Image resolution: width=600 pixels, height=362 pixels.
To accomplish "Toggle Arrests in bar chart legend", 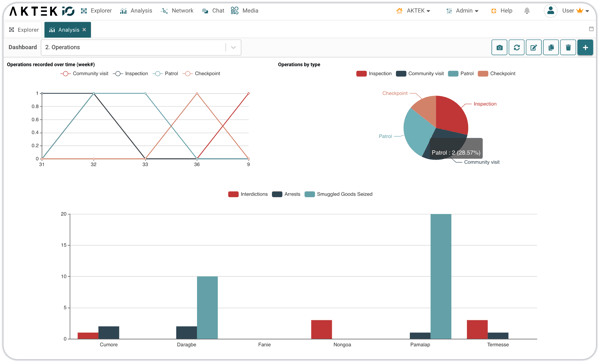I will (286, 194).
